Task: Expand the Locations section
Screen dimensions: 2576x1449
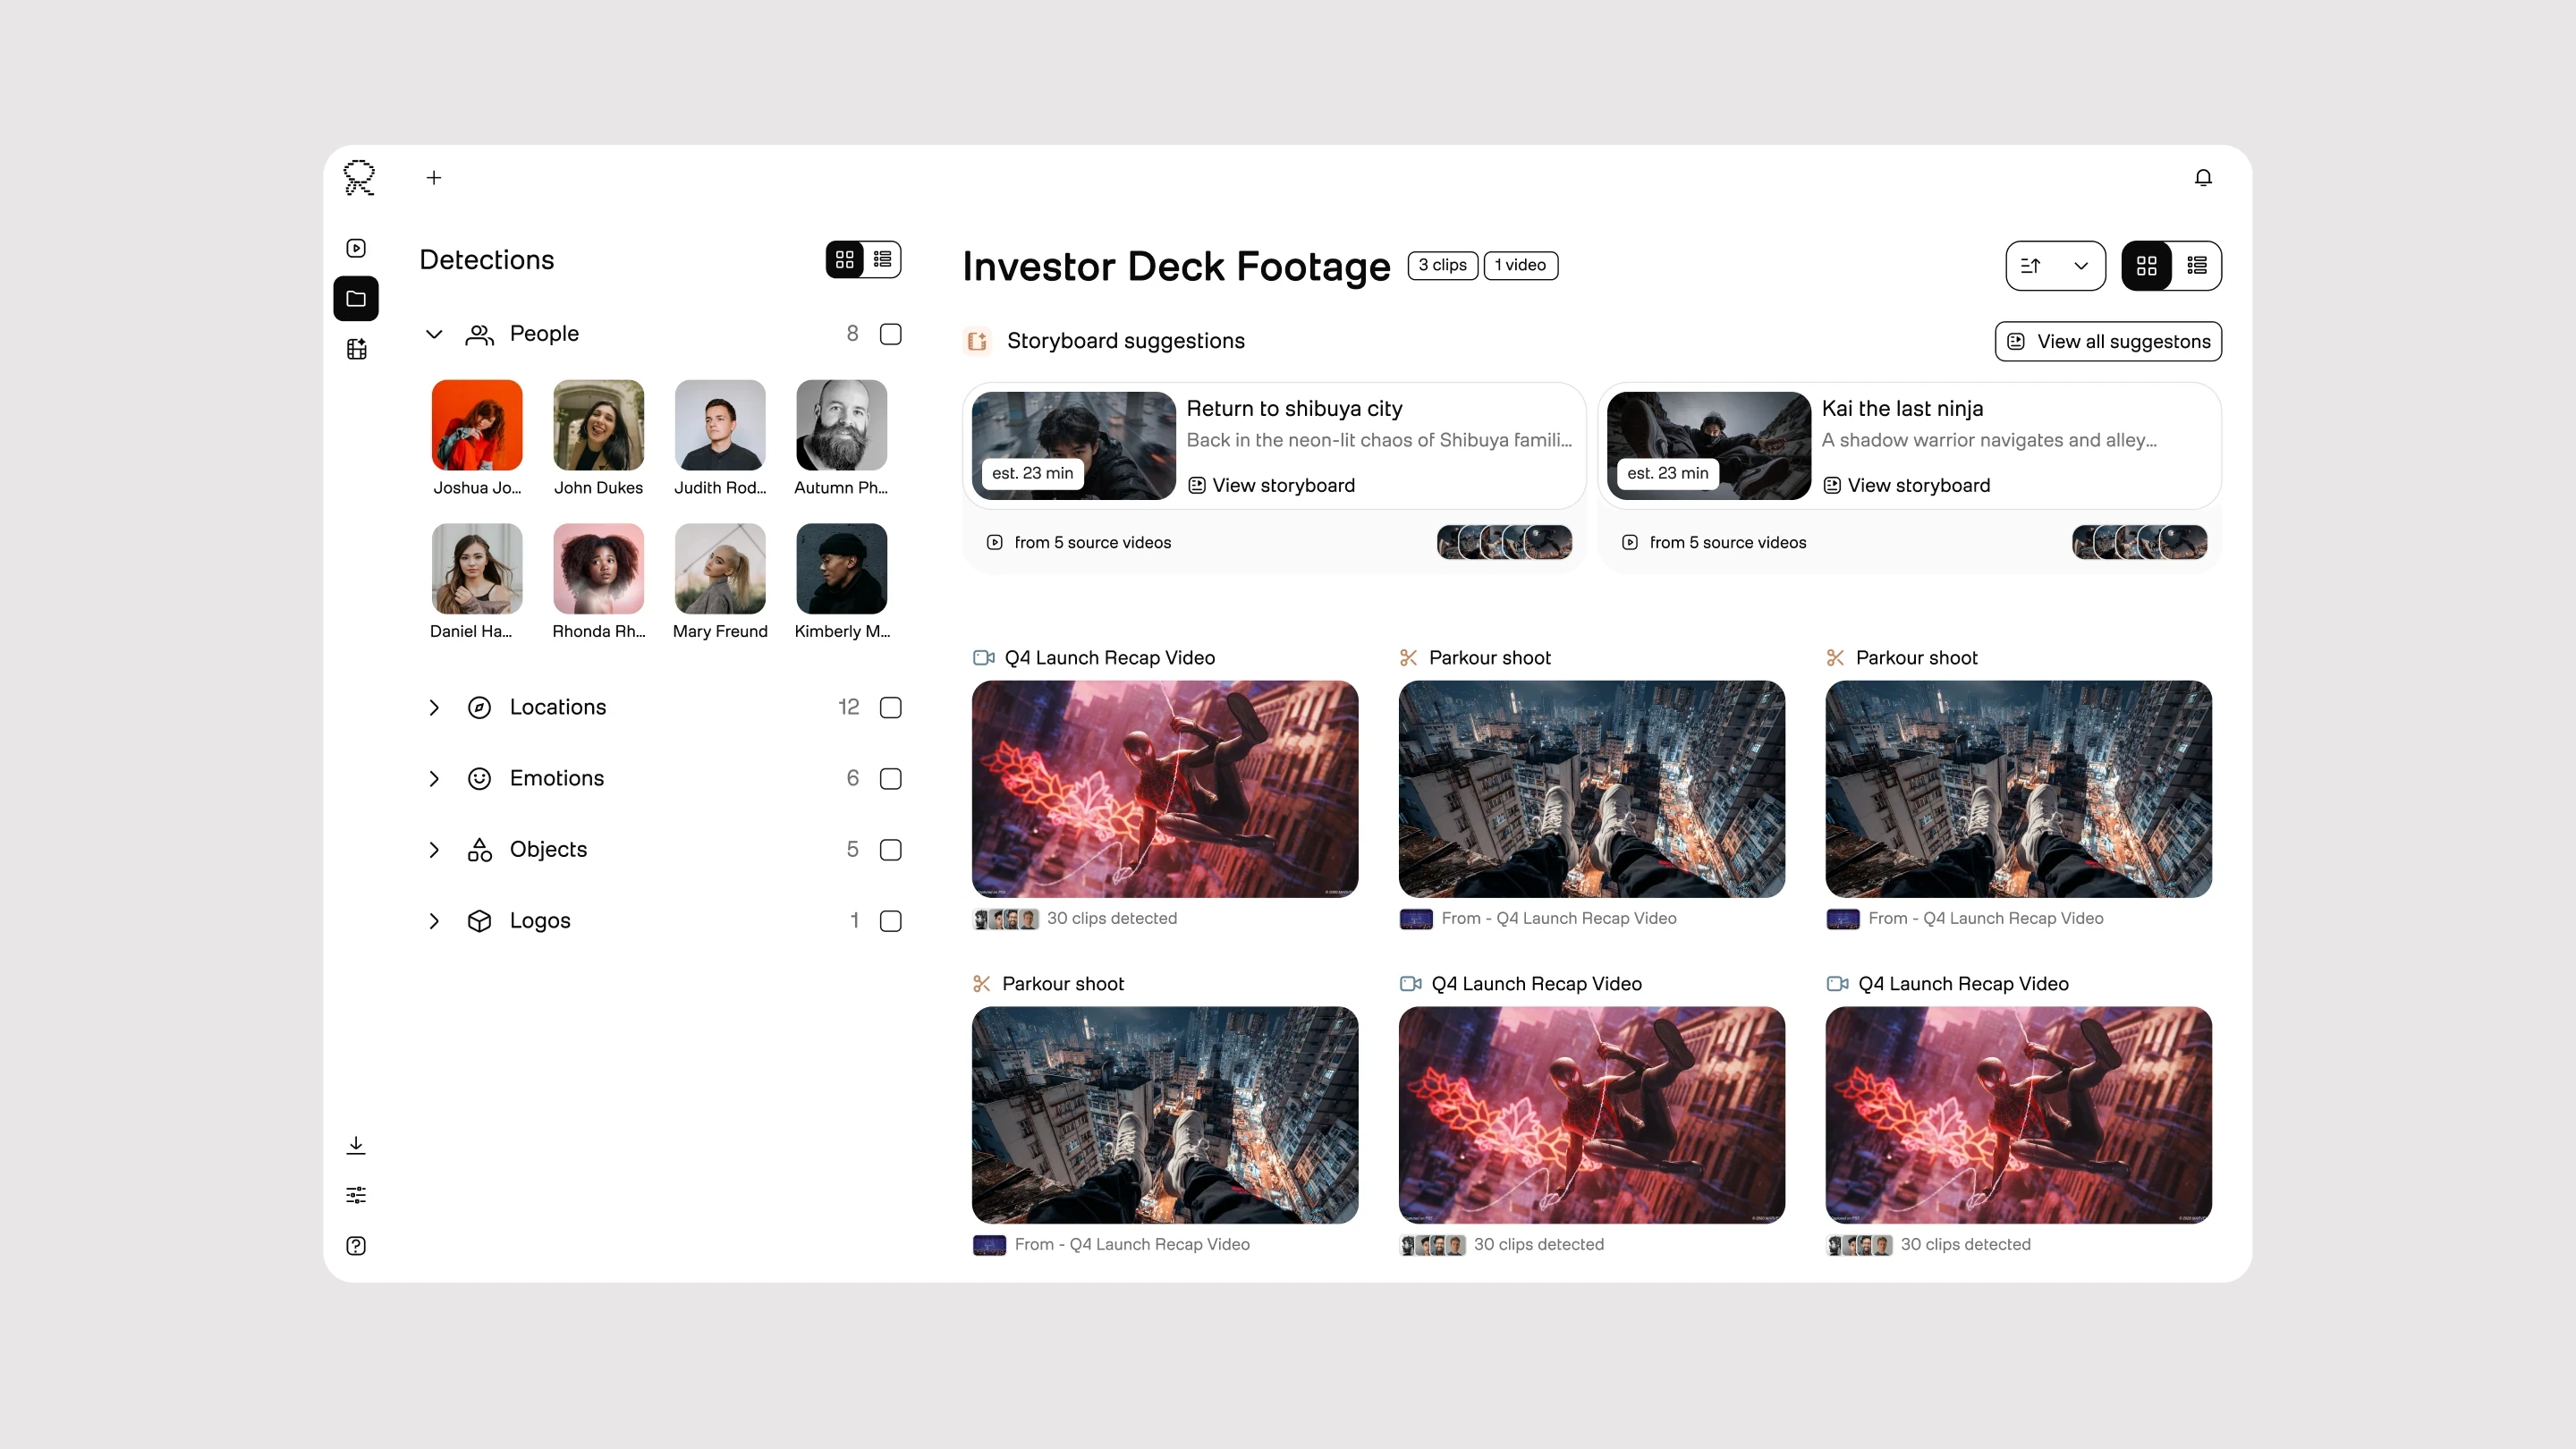Action: (434, 708)
